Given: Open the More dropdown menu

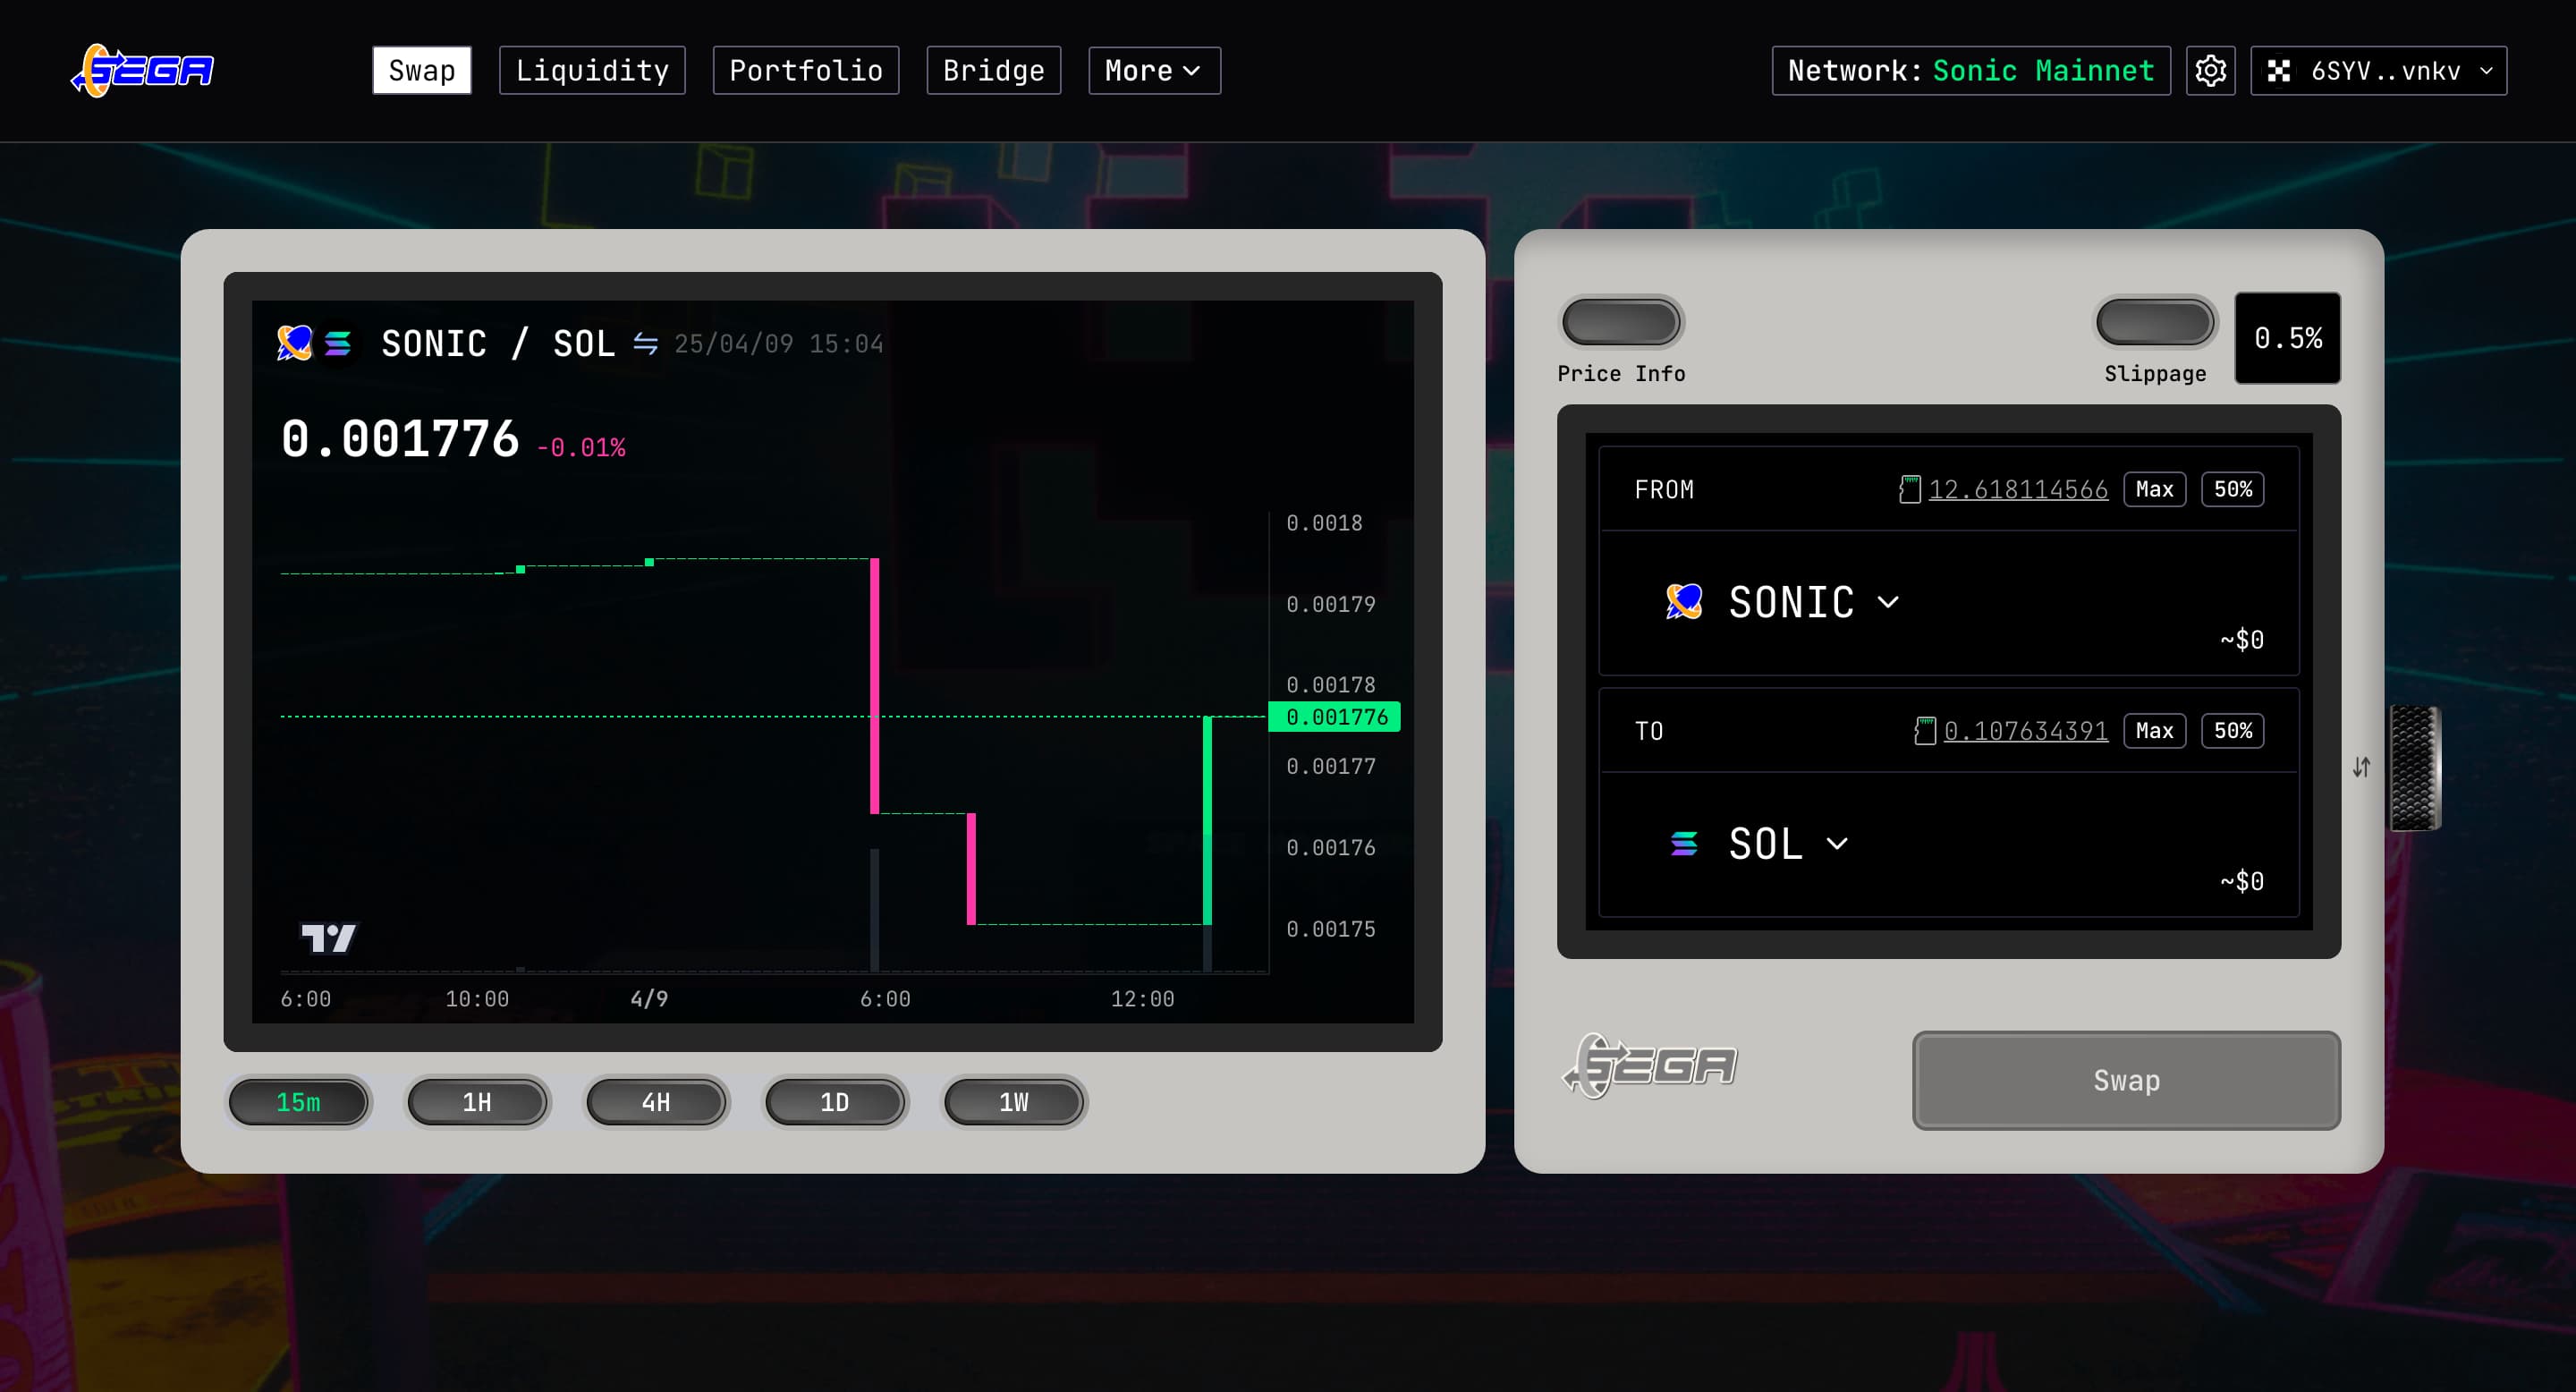Looking at the screenshot, I should (1154, 71).
